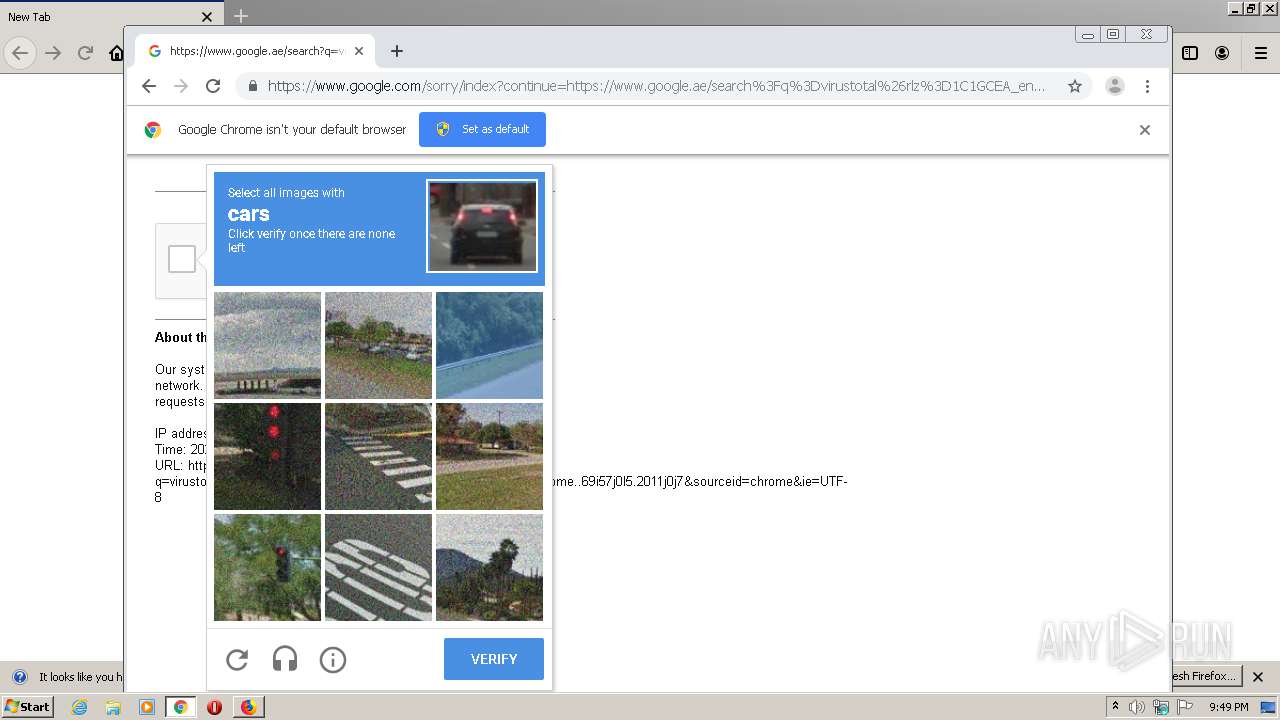Screen dimensions: 1280x720
Task: Close the Firefox notification bar
Action: (x=1258, y=677)
